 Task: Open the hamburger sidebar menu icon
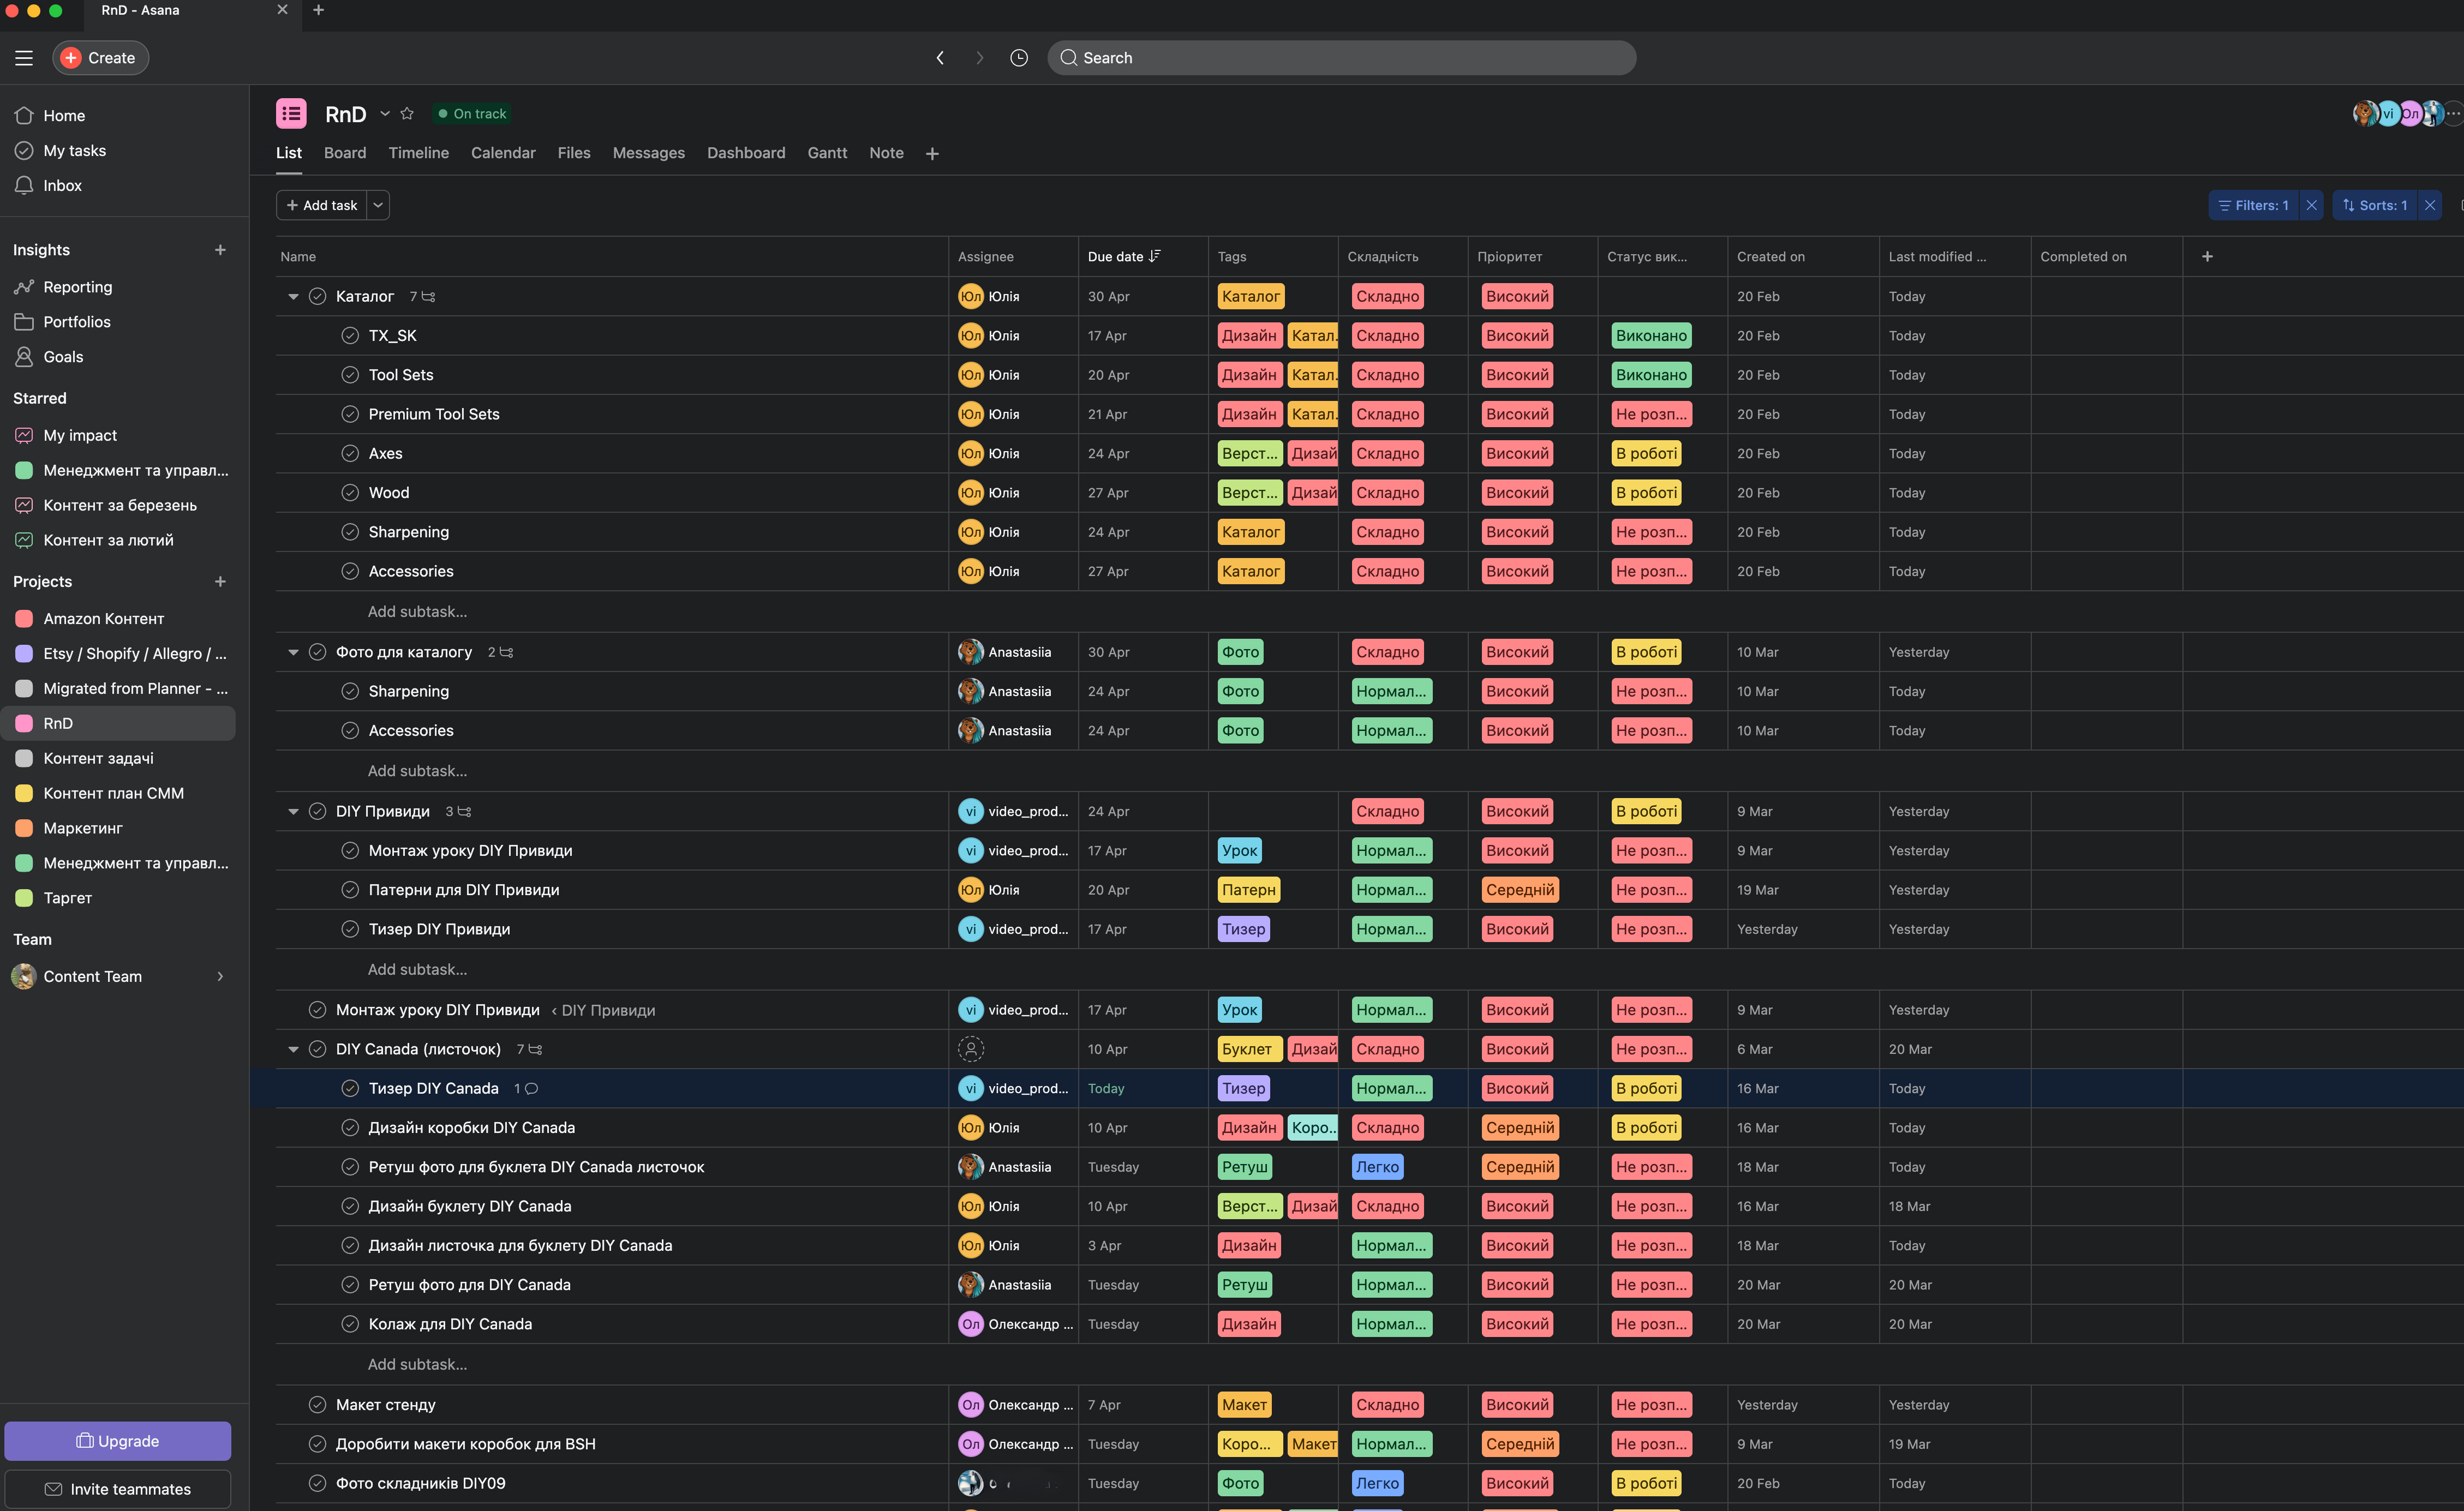(24, 58)
